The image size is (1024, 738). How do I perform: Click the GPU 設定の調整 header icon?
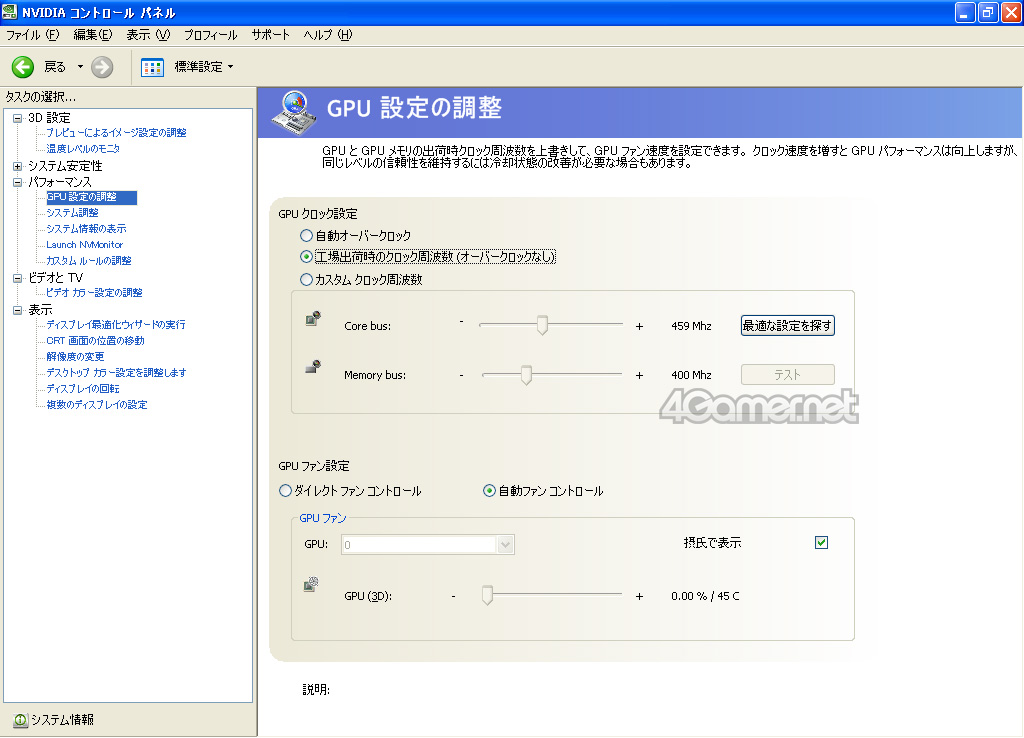294,112
